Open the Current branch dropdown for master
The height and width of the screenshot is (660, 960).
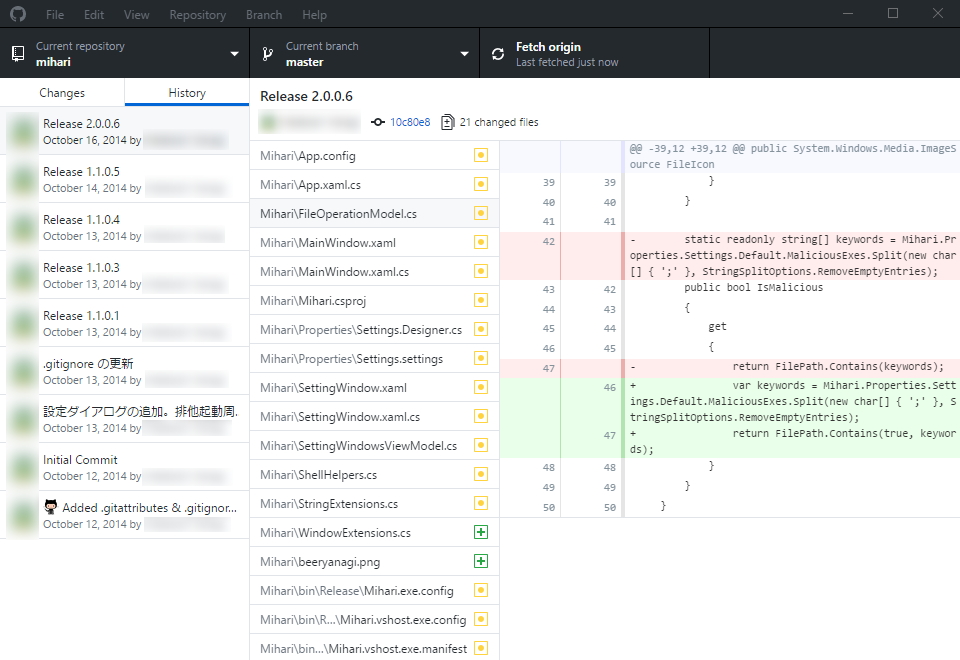[462, 53]
